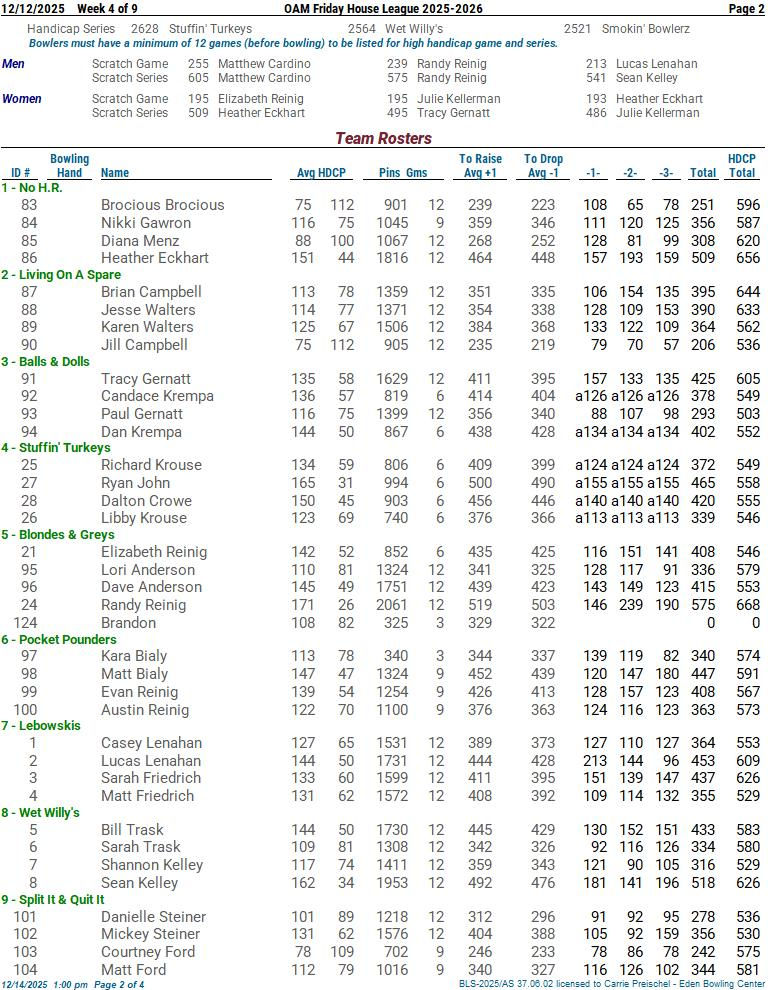Click the 'Week 4 of 9' text
Viewport: 768px width, 990px height.
[107, 9]
